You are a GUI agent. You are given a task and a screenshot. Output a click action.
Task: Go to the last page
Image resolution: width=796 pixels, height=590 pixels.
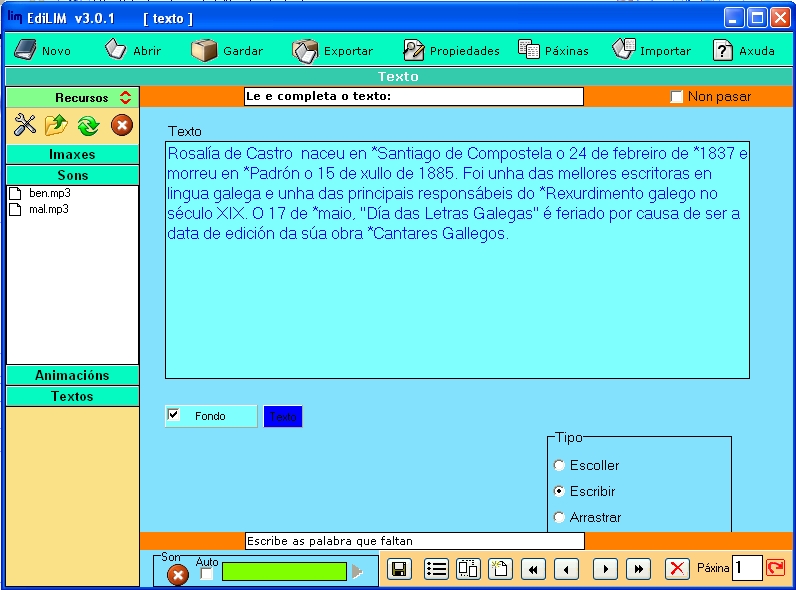click(x=639, y=569)
